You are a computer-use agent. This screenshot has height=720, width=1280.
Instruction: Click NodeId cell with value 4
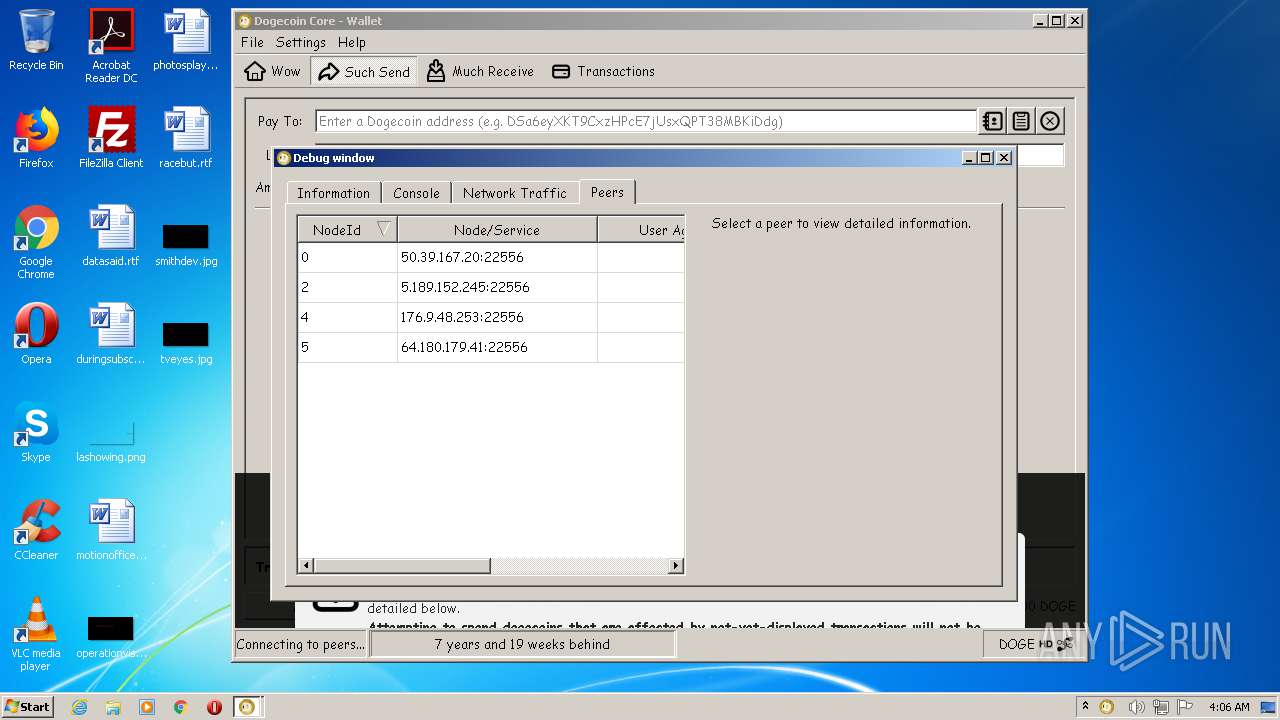347,317
